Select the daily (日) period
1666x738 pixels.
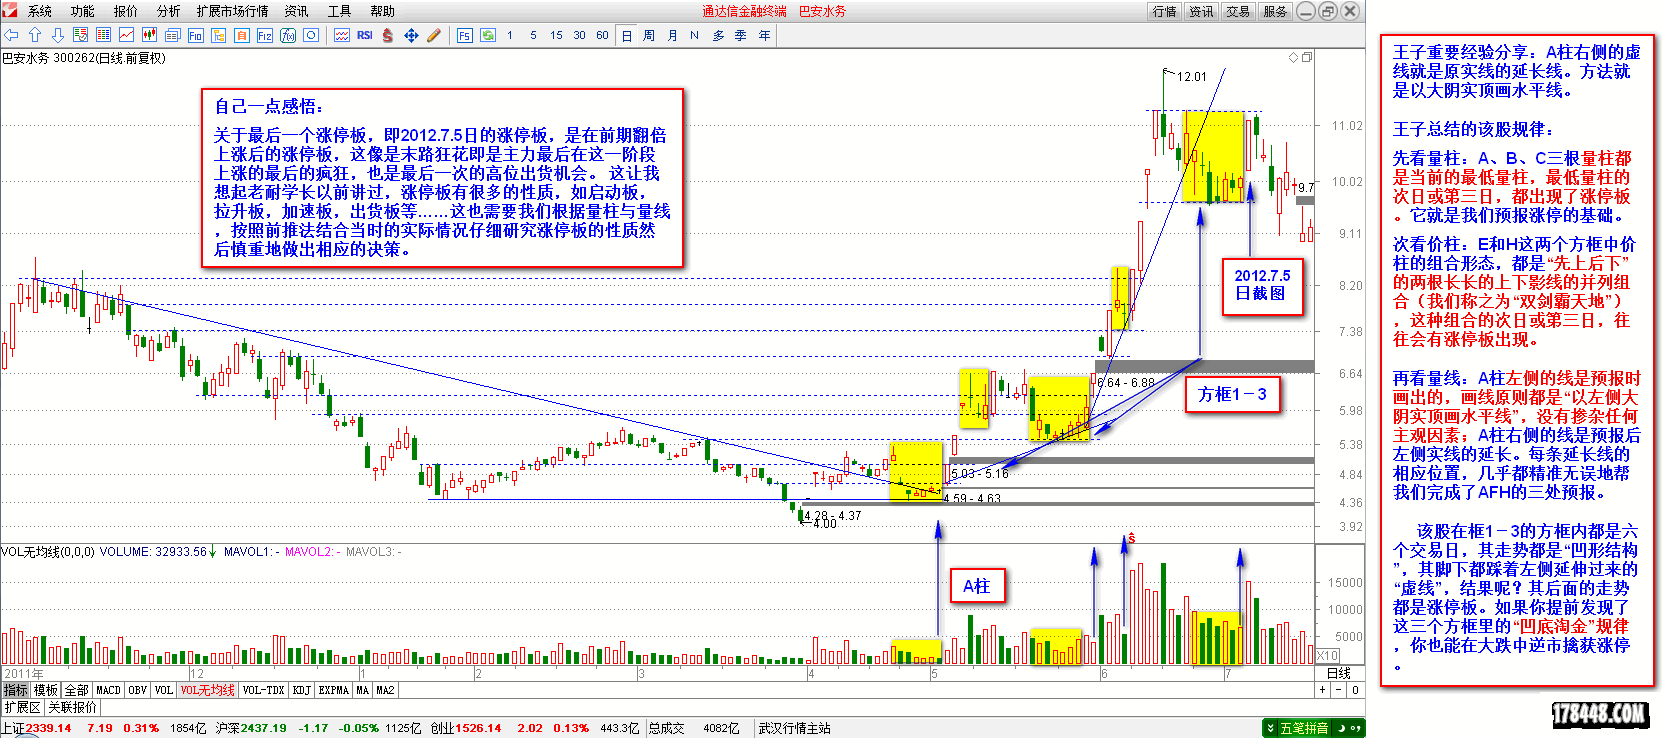[x=626, y=35]
